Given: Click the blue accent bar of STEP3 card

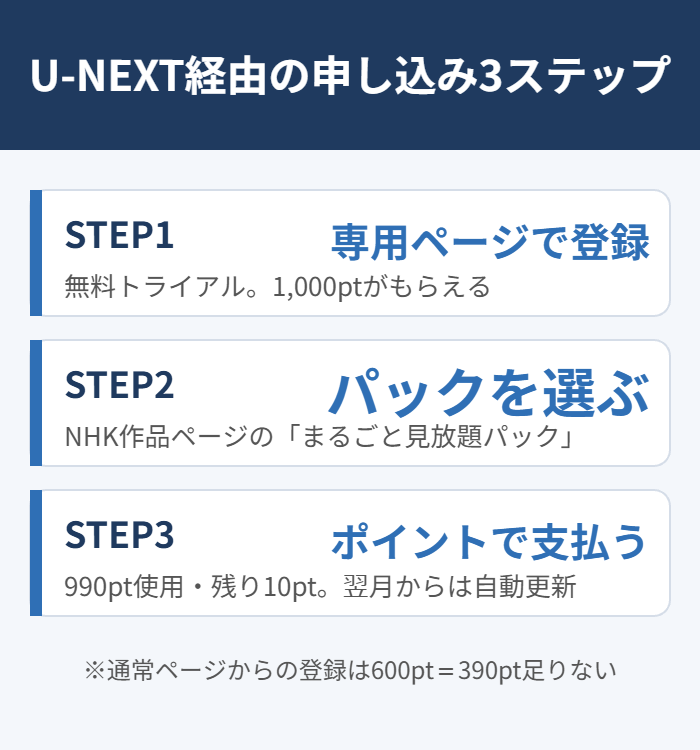Looking at the screenshot, I should (36, 553).
